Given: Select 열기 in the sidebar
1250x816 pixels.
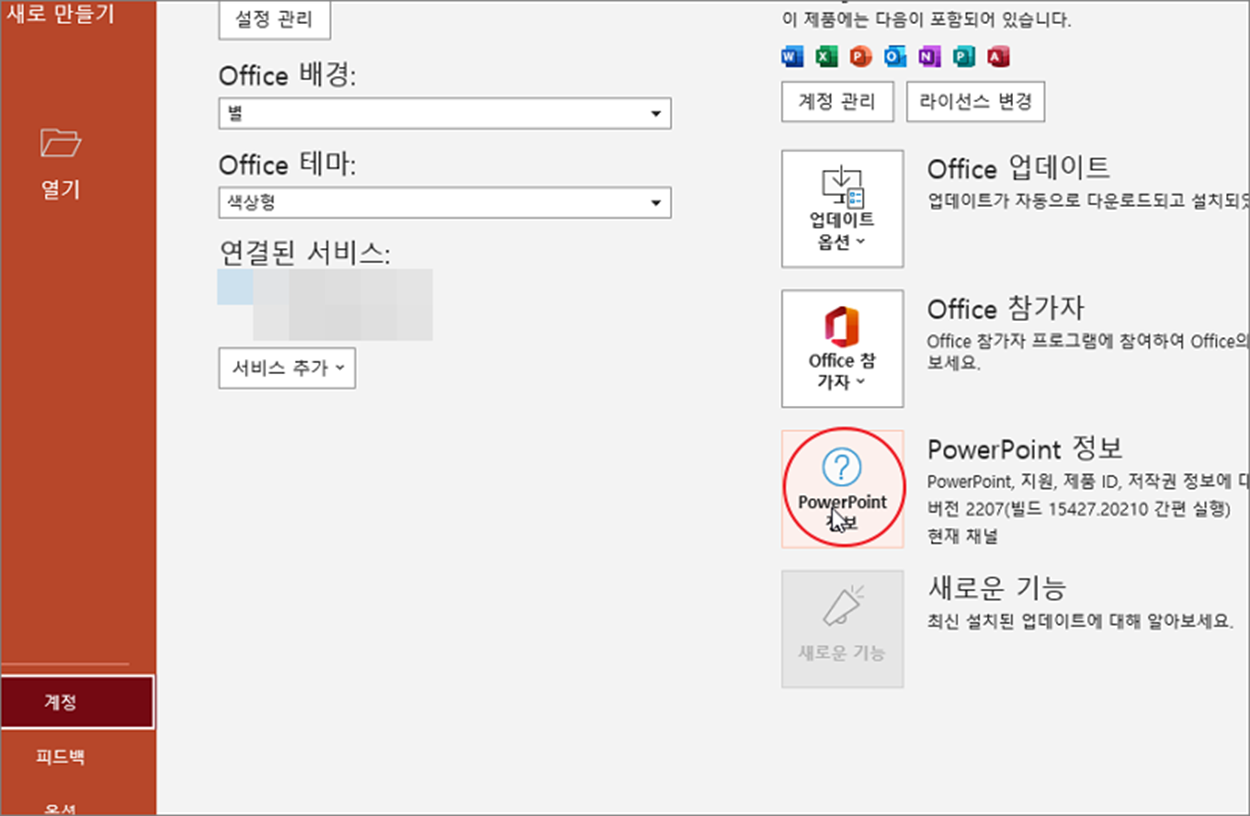Looking at the screenshot, I should pyautogui.click(x=61, y=188).
